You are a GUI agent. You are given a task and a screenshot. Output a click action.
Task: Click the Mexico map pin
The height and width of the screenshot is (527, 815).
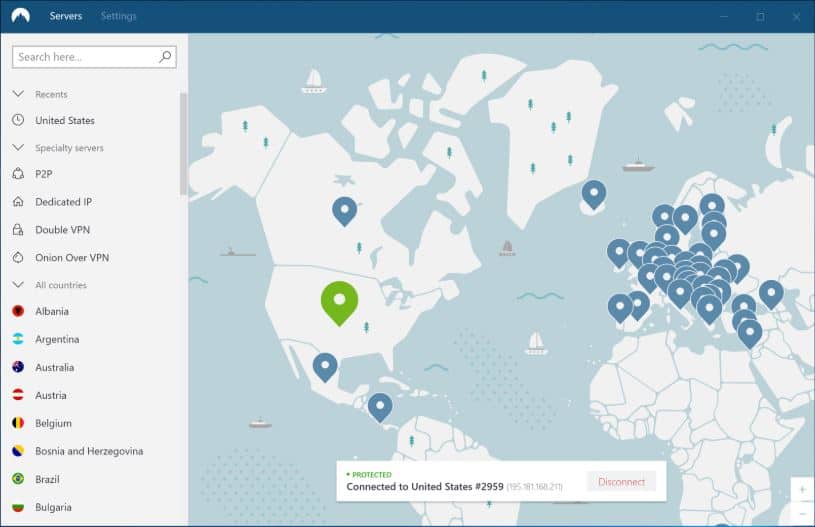point(325,367)
